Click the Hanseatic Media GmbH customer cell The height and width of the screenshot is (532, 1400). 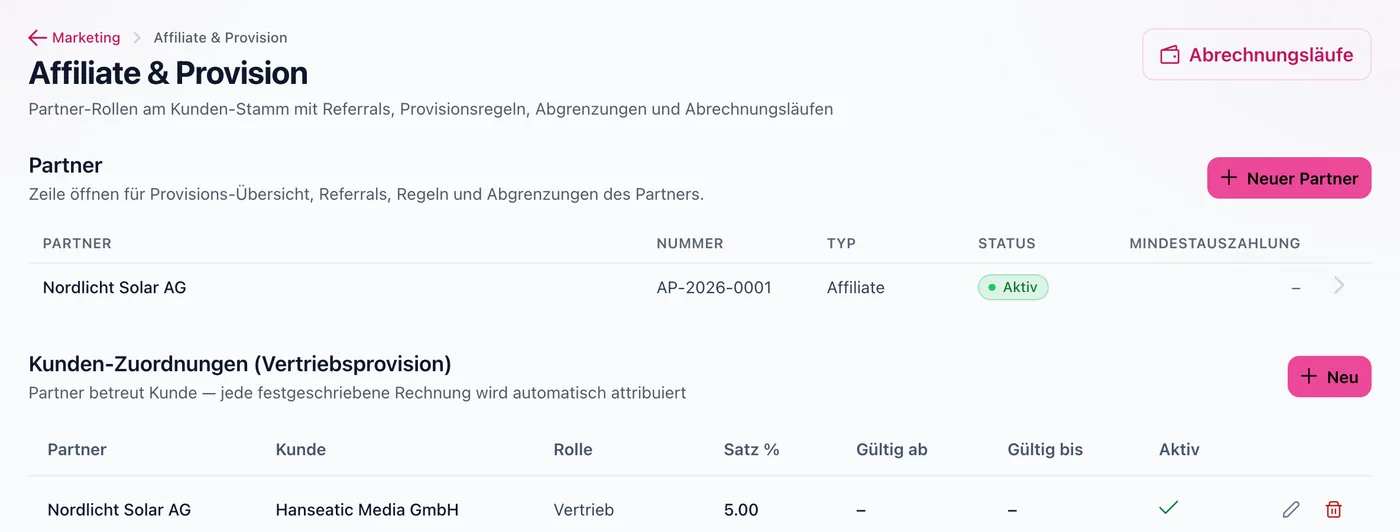coord(367,510)
